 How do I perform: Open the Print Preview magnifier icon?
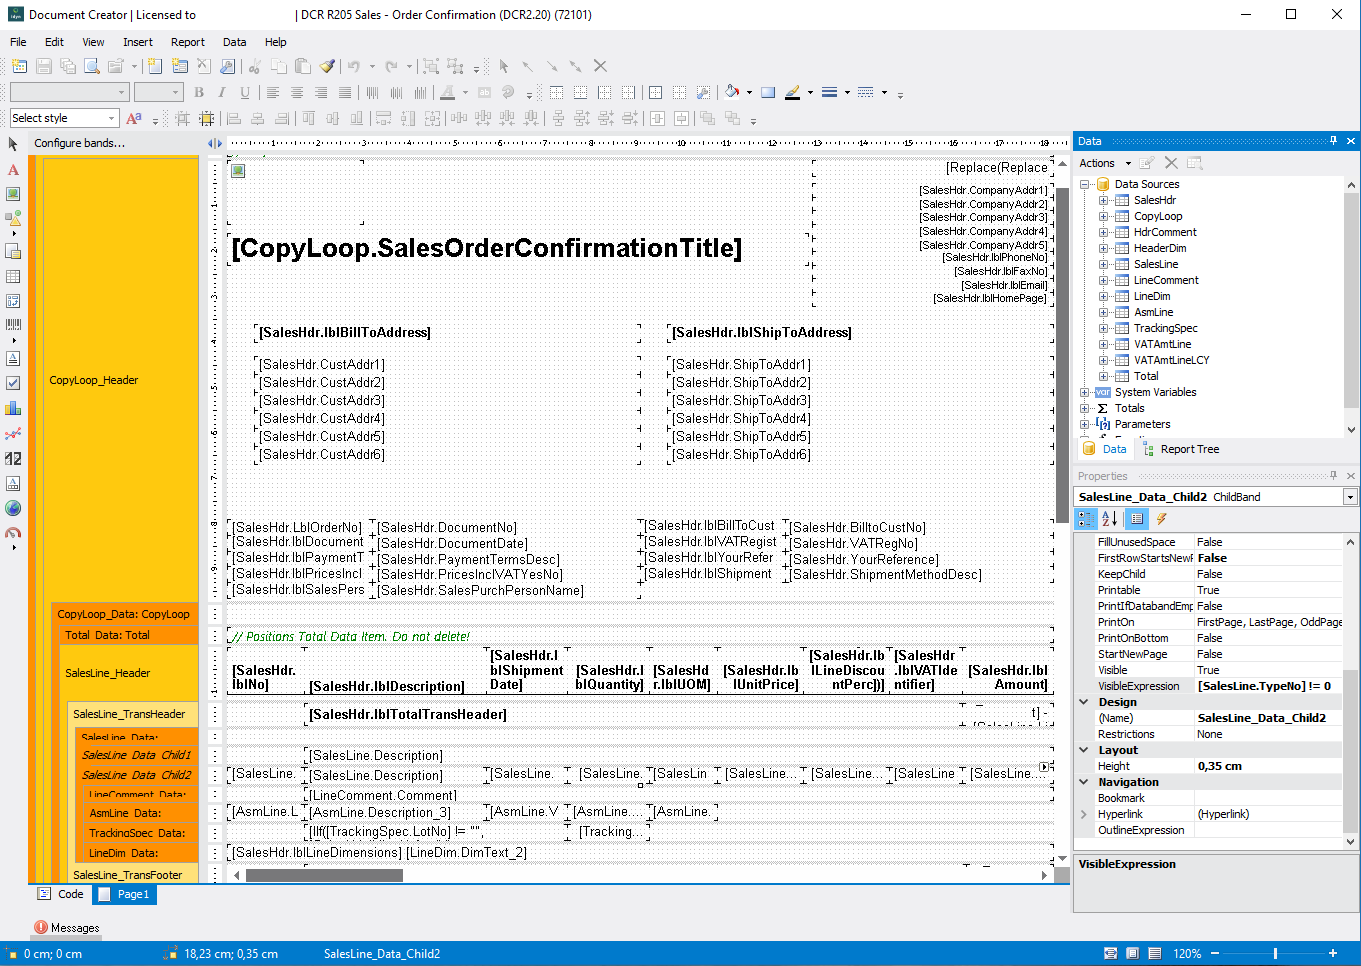tap(92, 66)
